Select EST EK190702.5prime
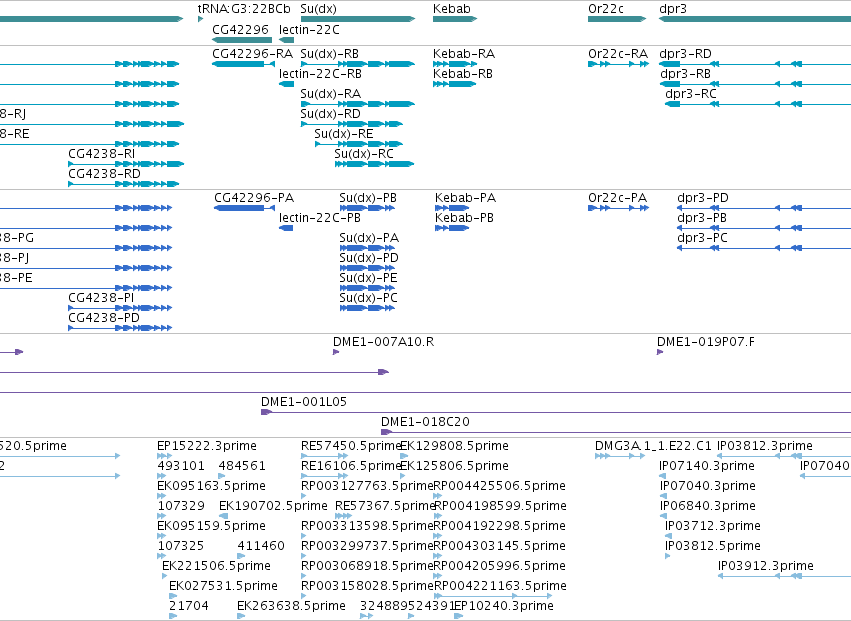The image size is (851, 621). (224, 516)
